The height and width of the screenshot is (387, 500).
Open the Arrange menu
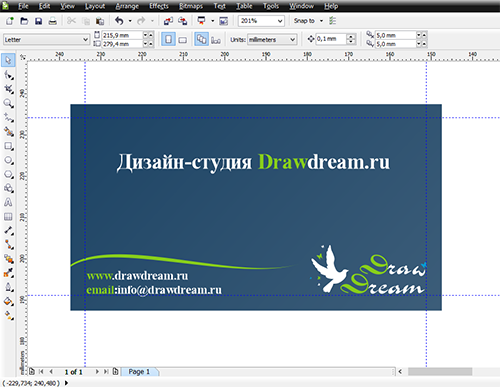[127, 6]
